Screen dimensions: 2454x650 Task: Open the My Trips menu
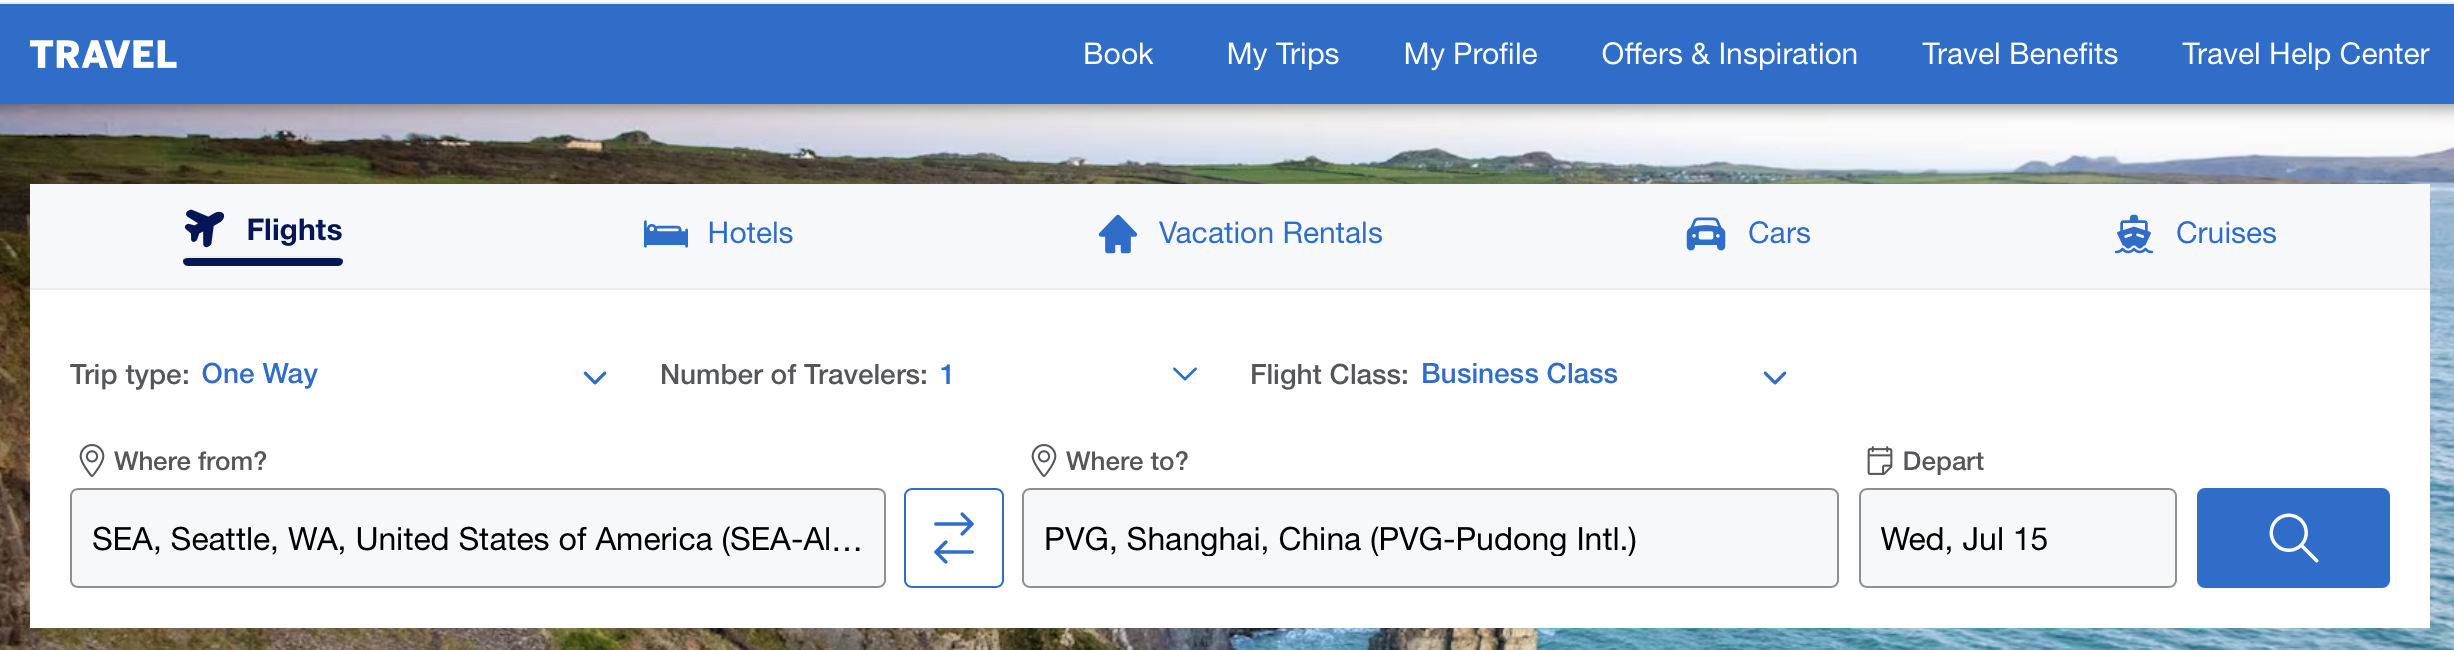point(1283,53)
